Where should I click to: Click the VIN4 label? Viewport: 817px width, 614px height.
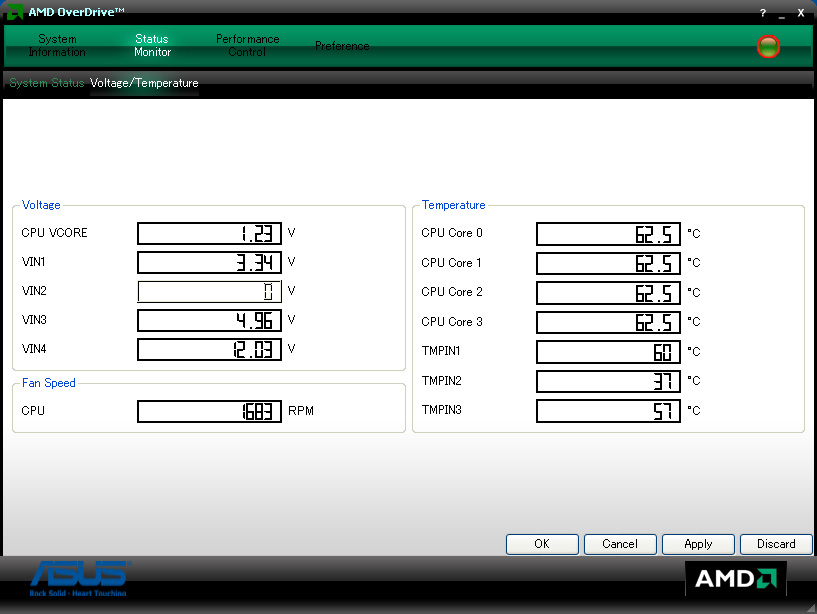point(34,349)
